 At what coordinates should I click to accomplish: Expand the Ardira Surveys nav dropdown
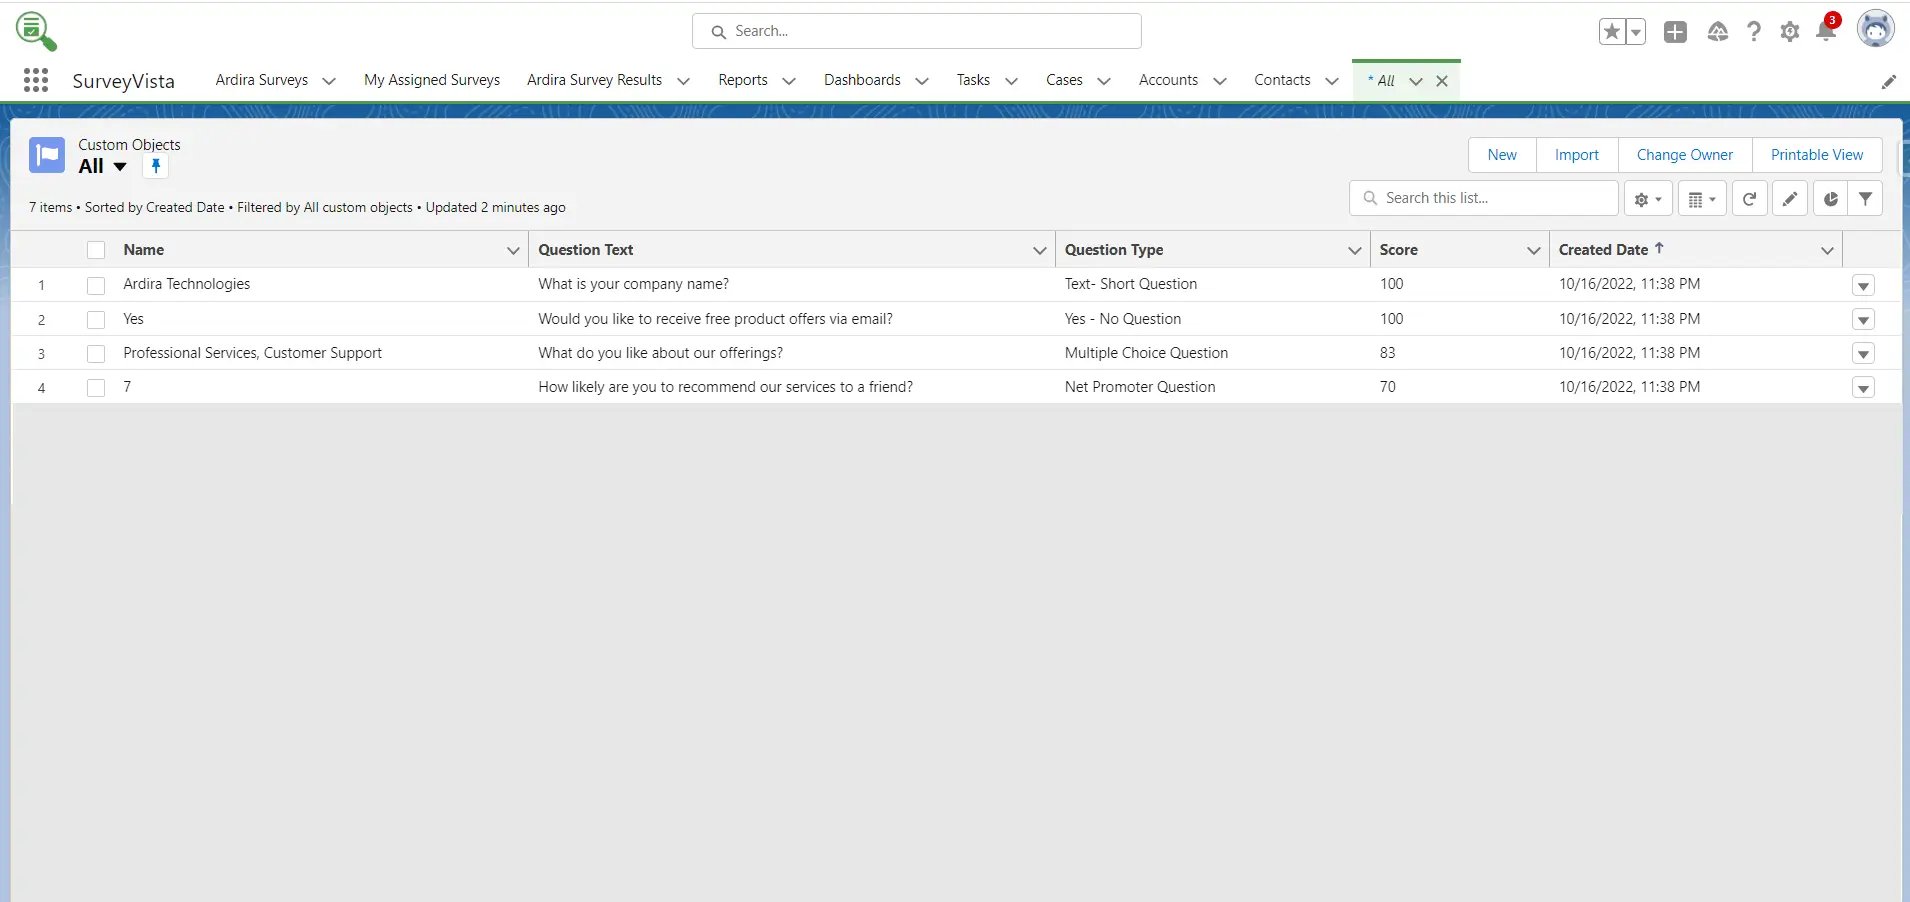tap(329, 81)
